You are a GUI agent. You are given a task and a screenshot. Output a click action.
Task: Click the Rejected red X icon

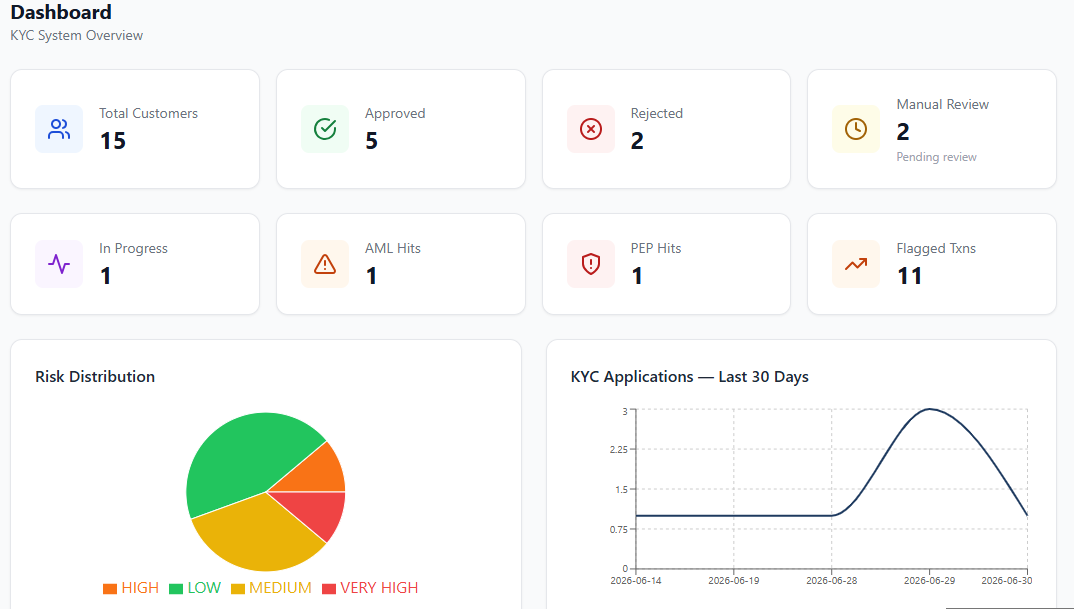(590, 129)
